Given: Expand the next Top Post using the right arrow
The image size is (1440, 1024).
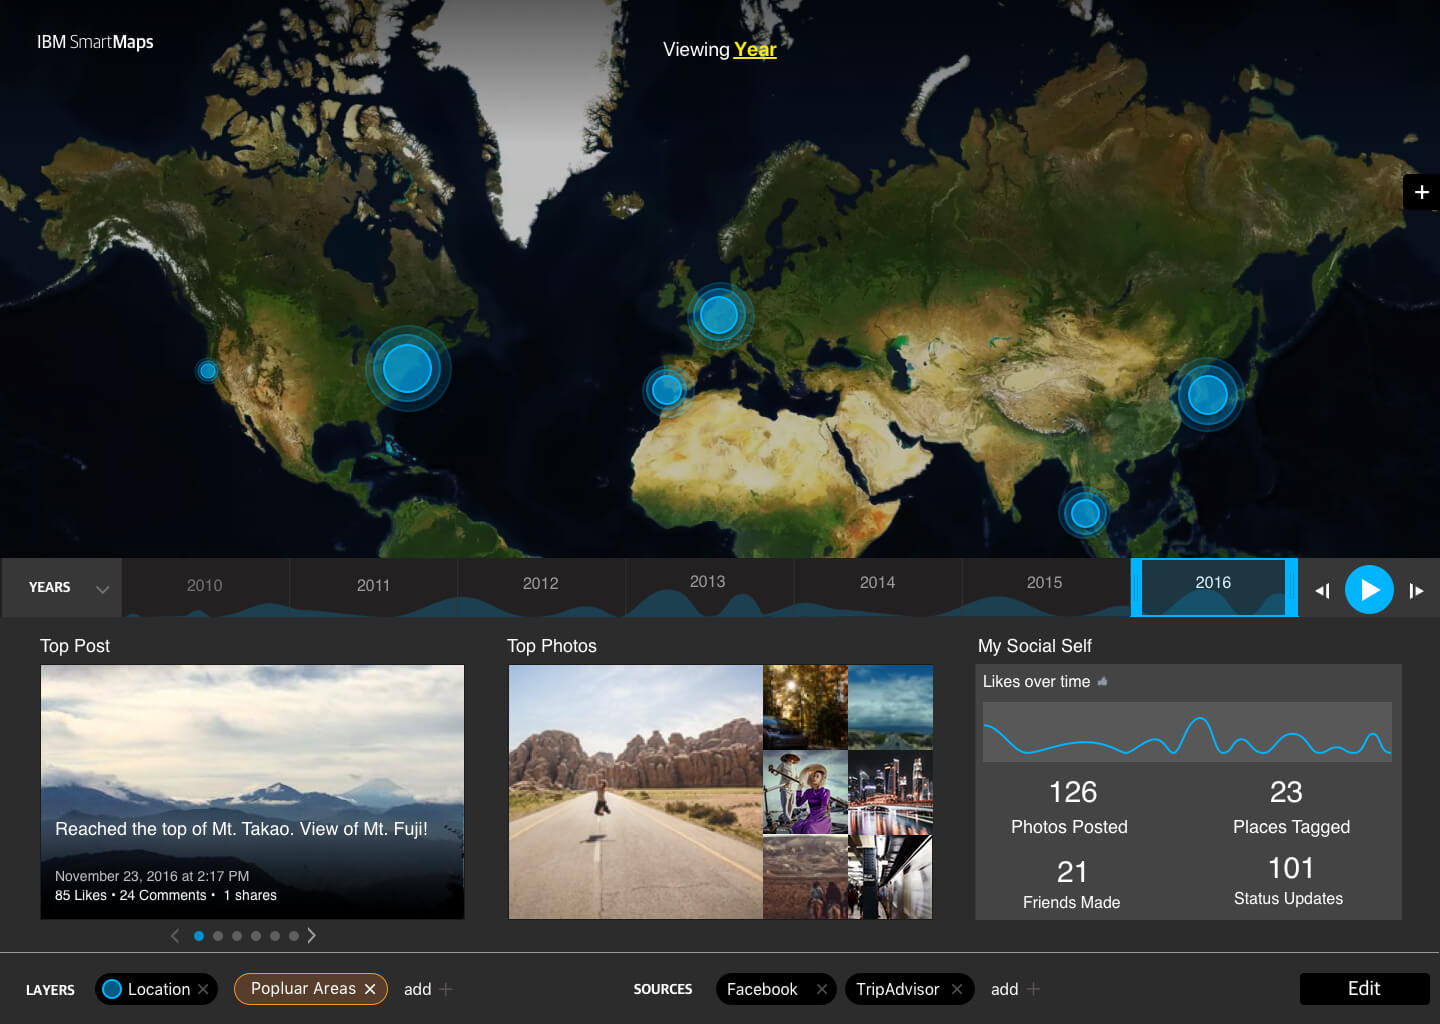Looking at the screenshot, I should coord(311,935).
